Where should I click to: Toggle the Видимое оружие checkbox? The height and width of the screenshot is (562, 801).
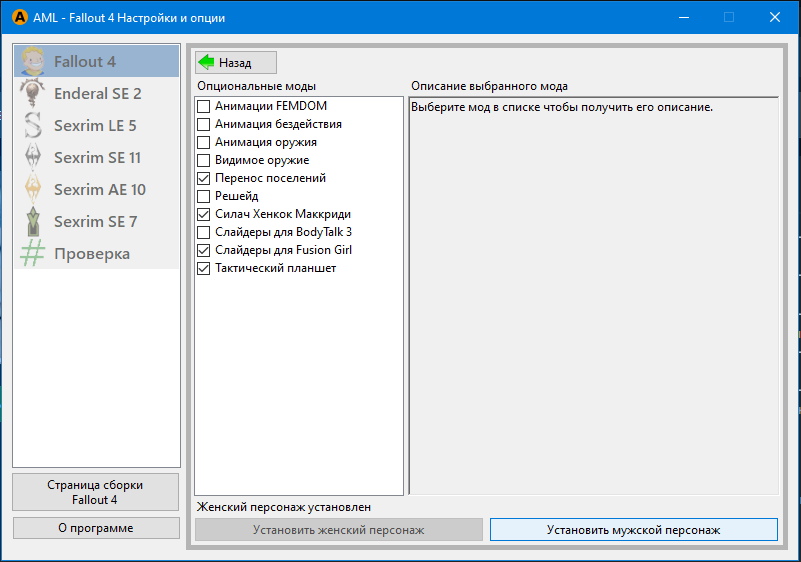[204, 160]
